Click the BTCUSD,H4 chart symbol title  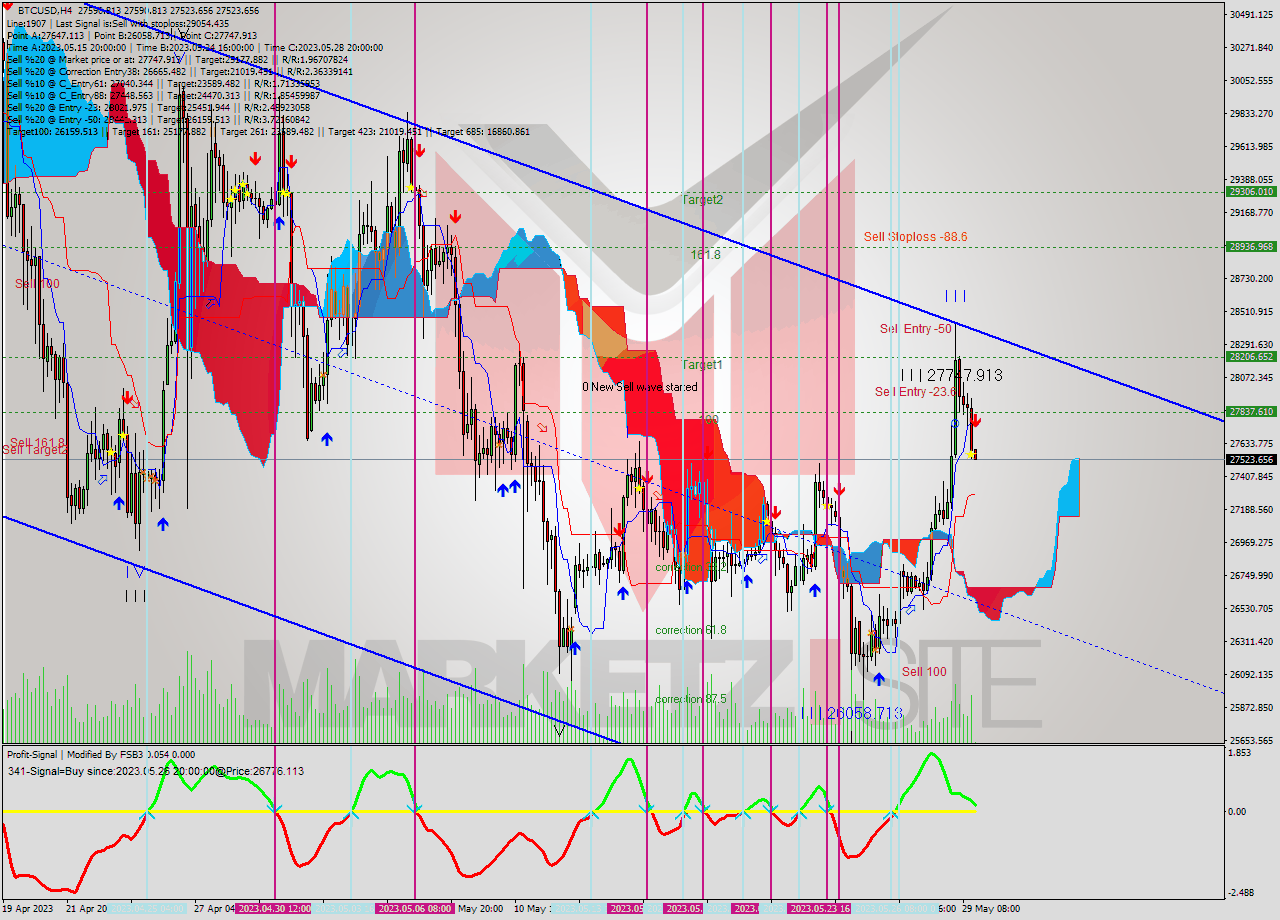tap(44, 10)
